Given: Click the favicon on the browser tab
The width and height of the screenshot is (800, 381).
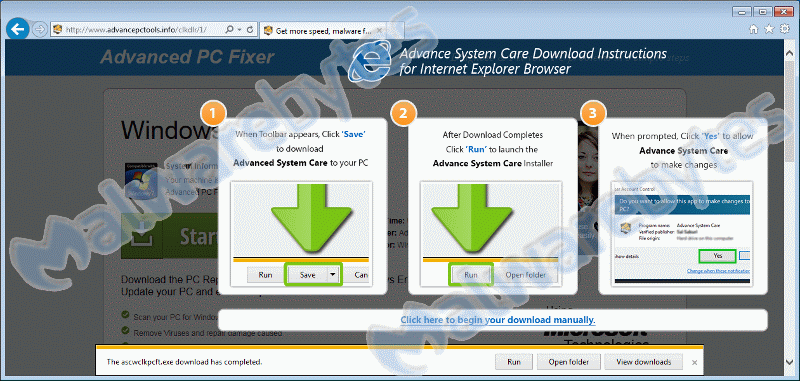Looking at the screenshot, I should click(x=267, y=31).
